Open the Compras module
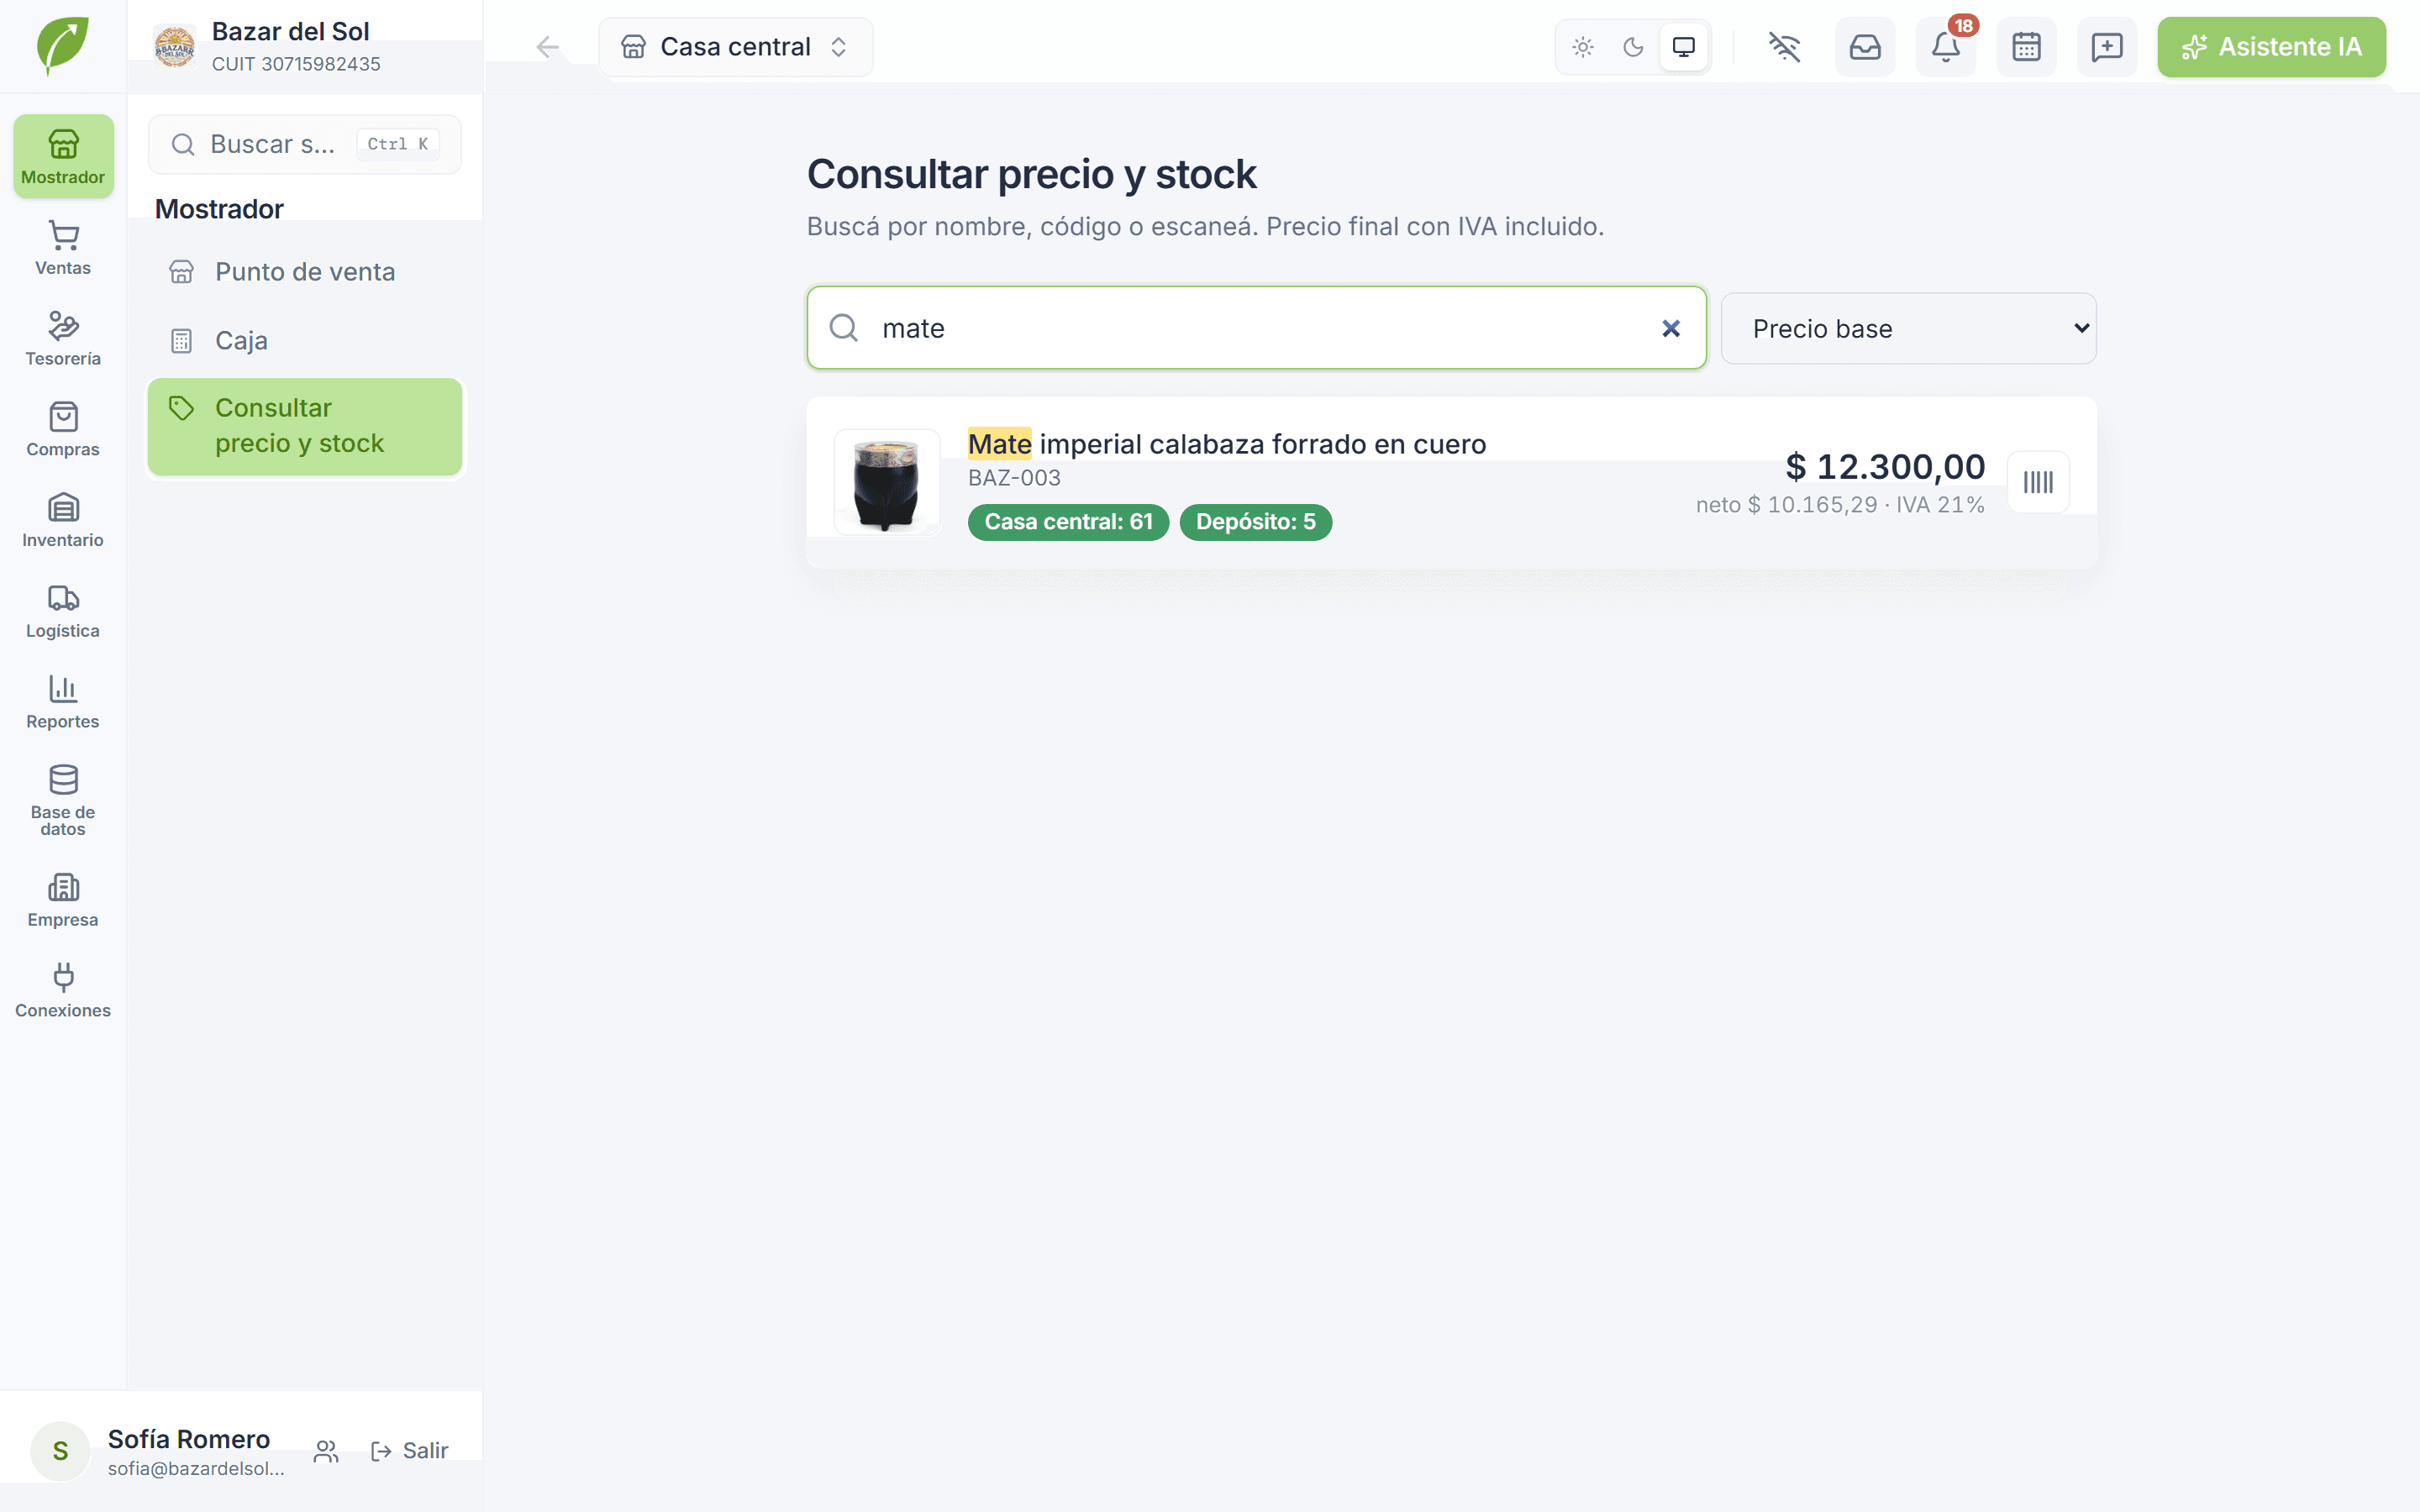 pos(63,429)
